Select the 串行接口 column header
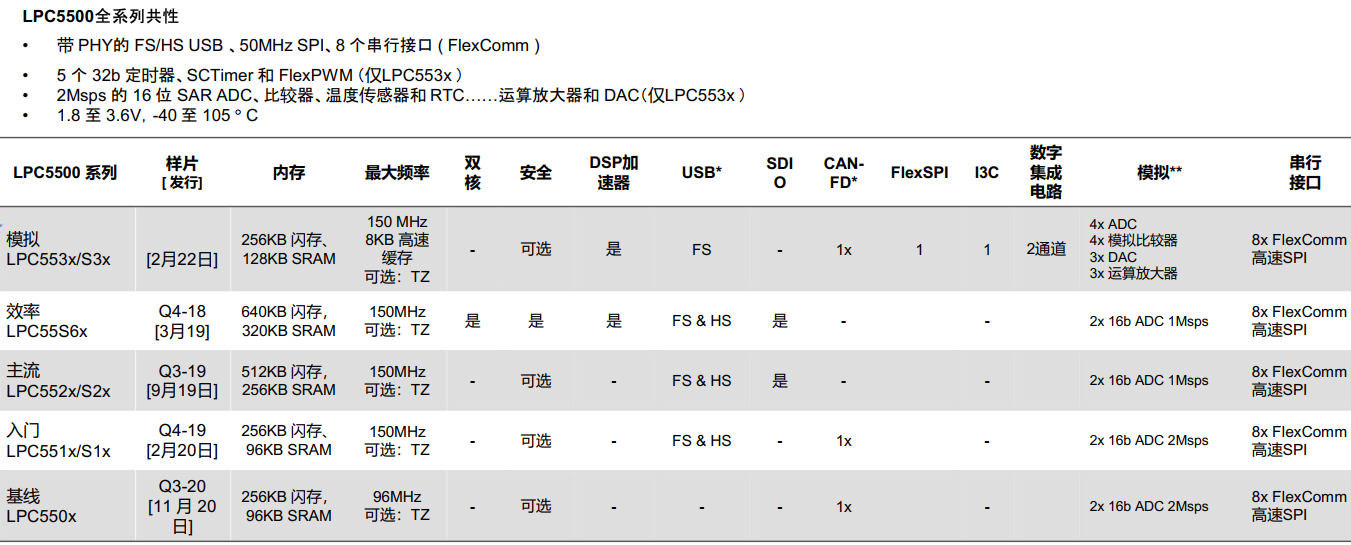The width and height of the screenshot is (1351, 545). click(x=1304, y=172)
